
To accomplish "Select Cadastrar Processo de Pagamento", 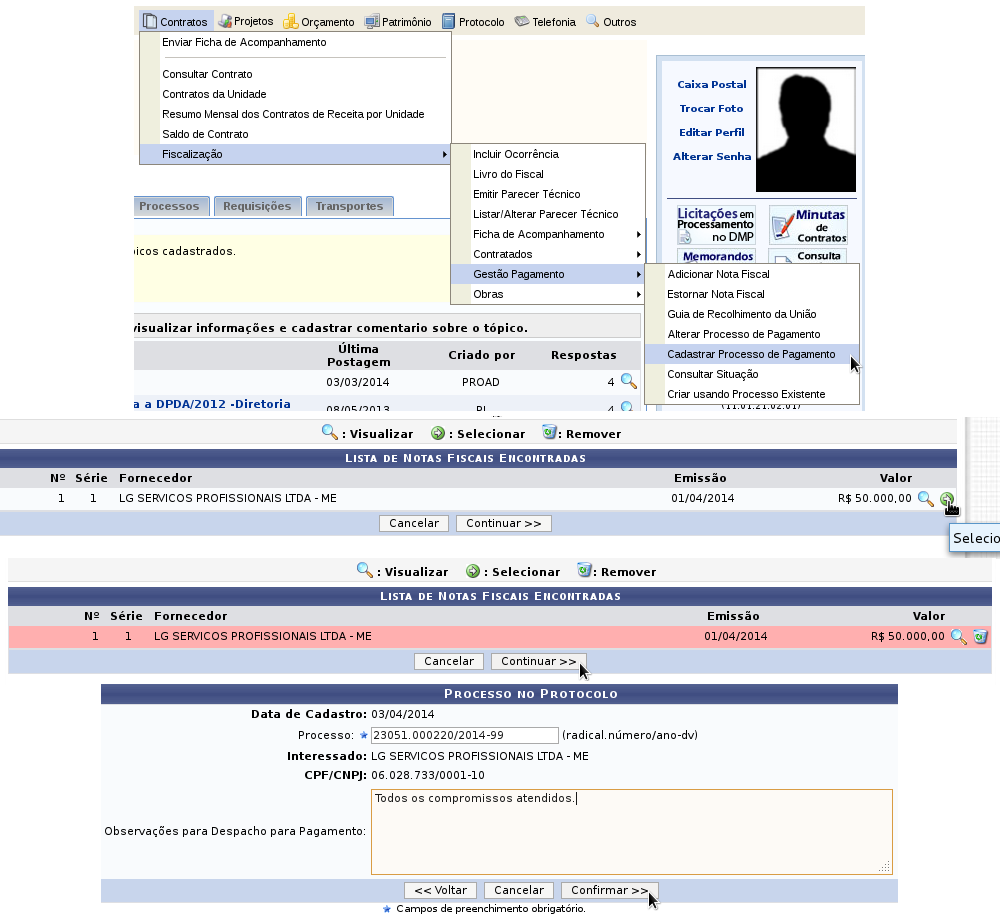I will pos(752,354).
